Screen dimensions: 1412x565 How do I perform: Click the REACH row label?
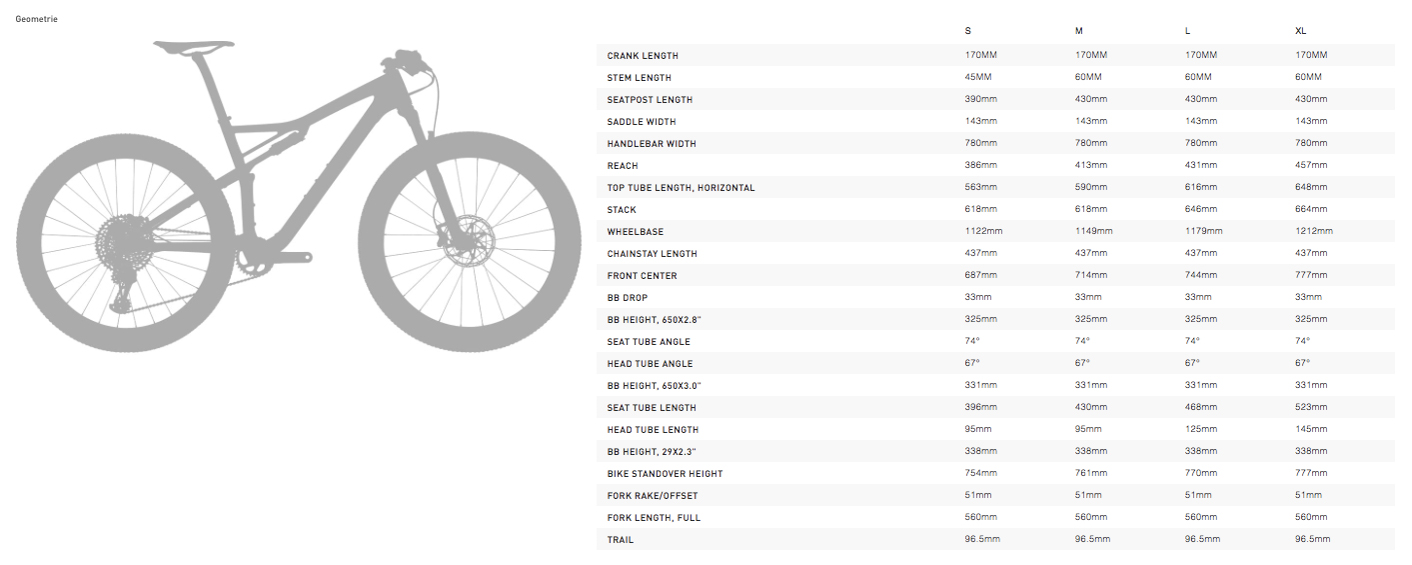622,166
